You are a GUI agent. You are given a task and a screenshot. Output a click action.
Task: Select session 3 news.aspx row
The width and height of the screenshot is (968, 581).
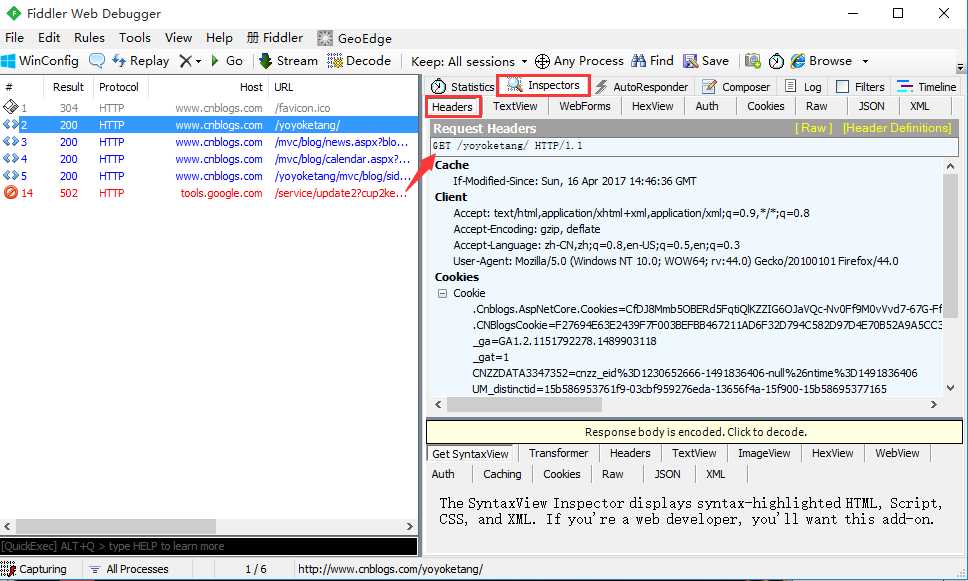click(x=209, y=142)
